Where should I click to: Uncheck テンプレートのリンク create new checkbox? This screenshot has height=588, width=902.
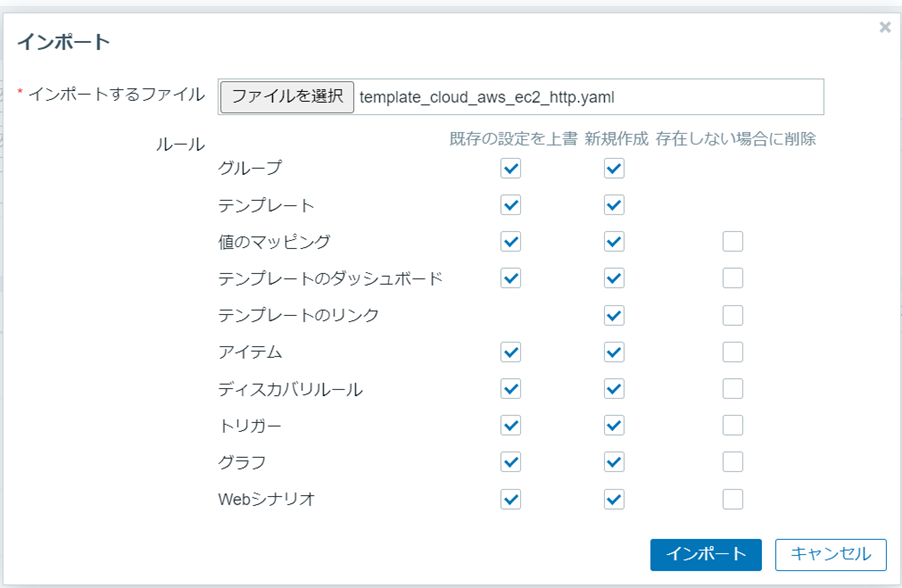pyautogui.click(x=614, y=315)
